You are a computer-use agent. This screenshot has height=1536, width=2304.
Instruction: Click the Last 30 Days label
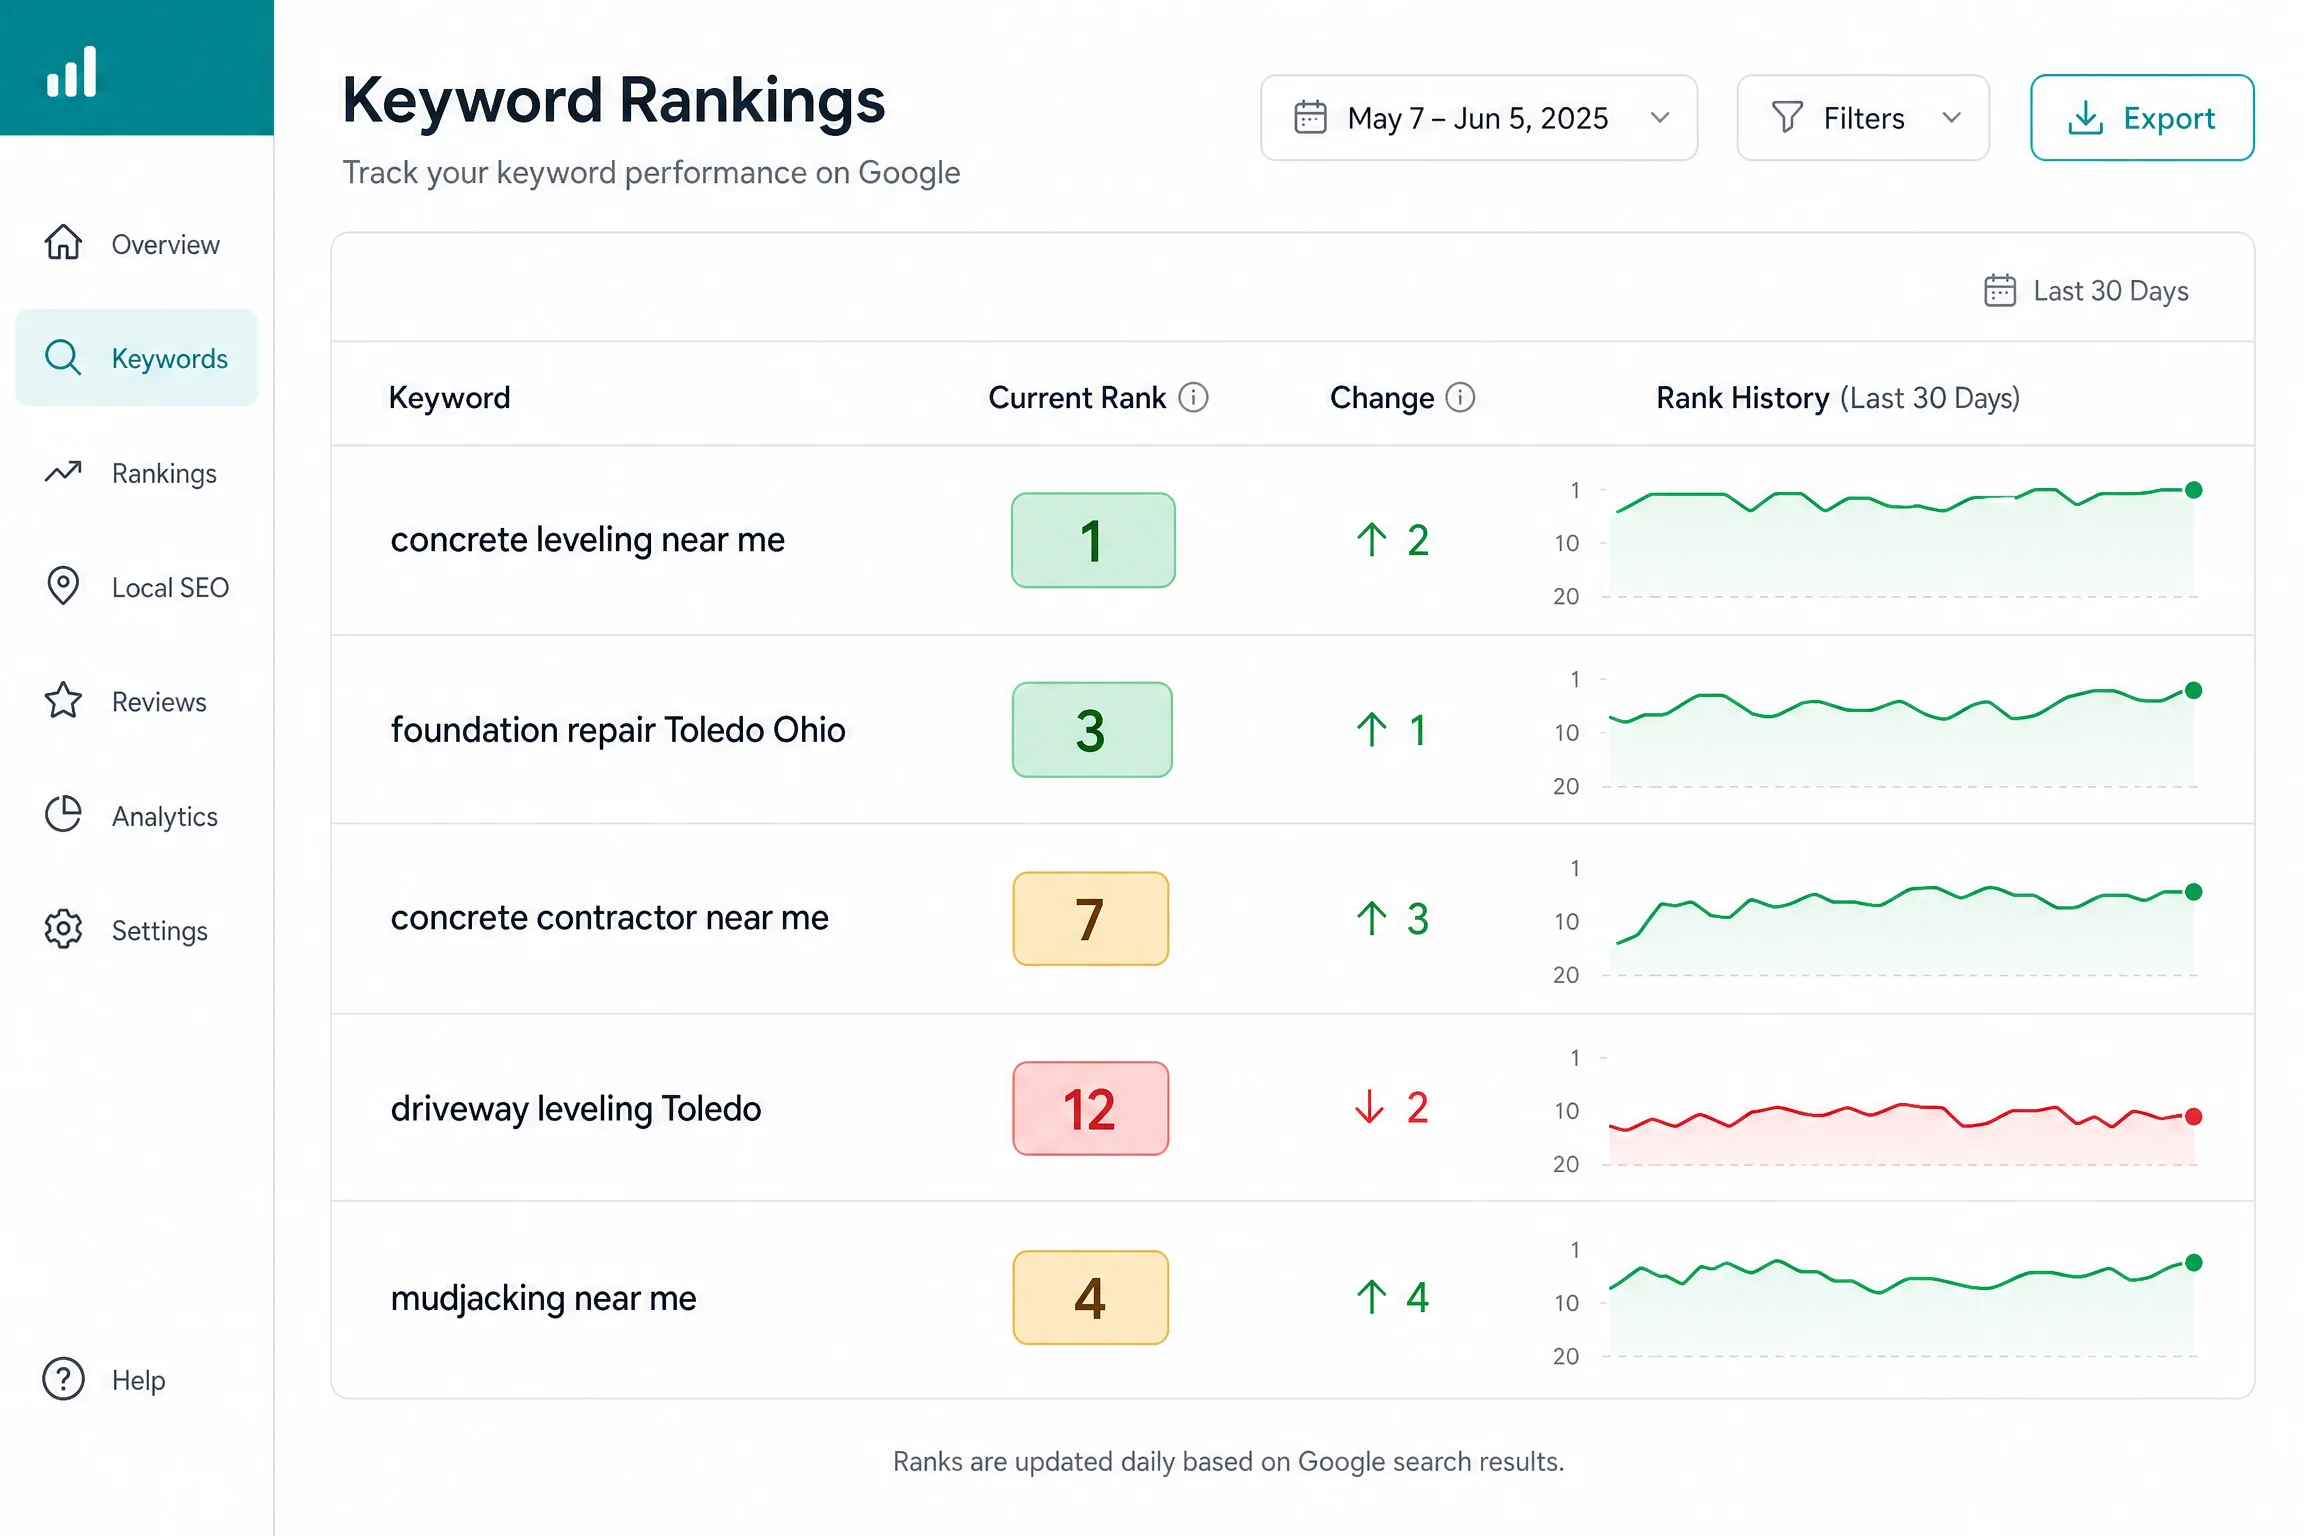[x=2111, y=291]
